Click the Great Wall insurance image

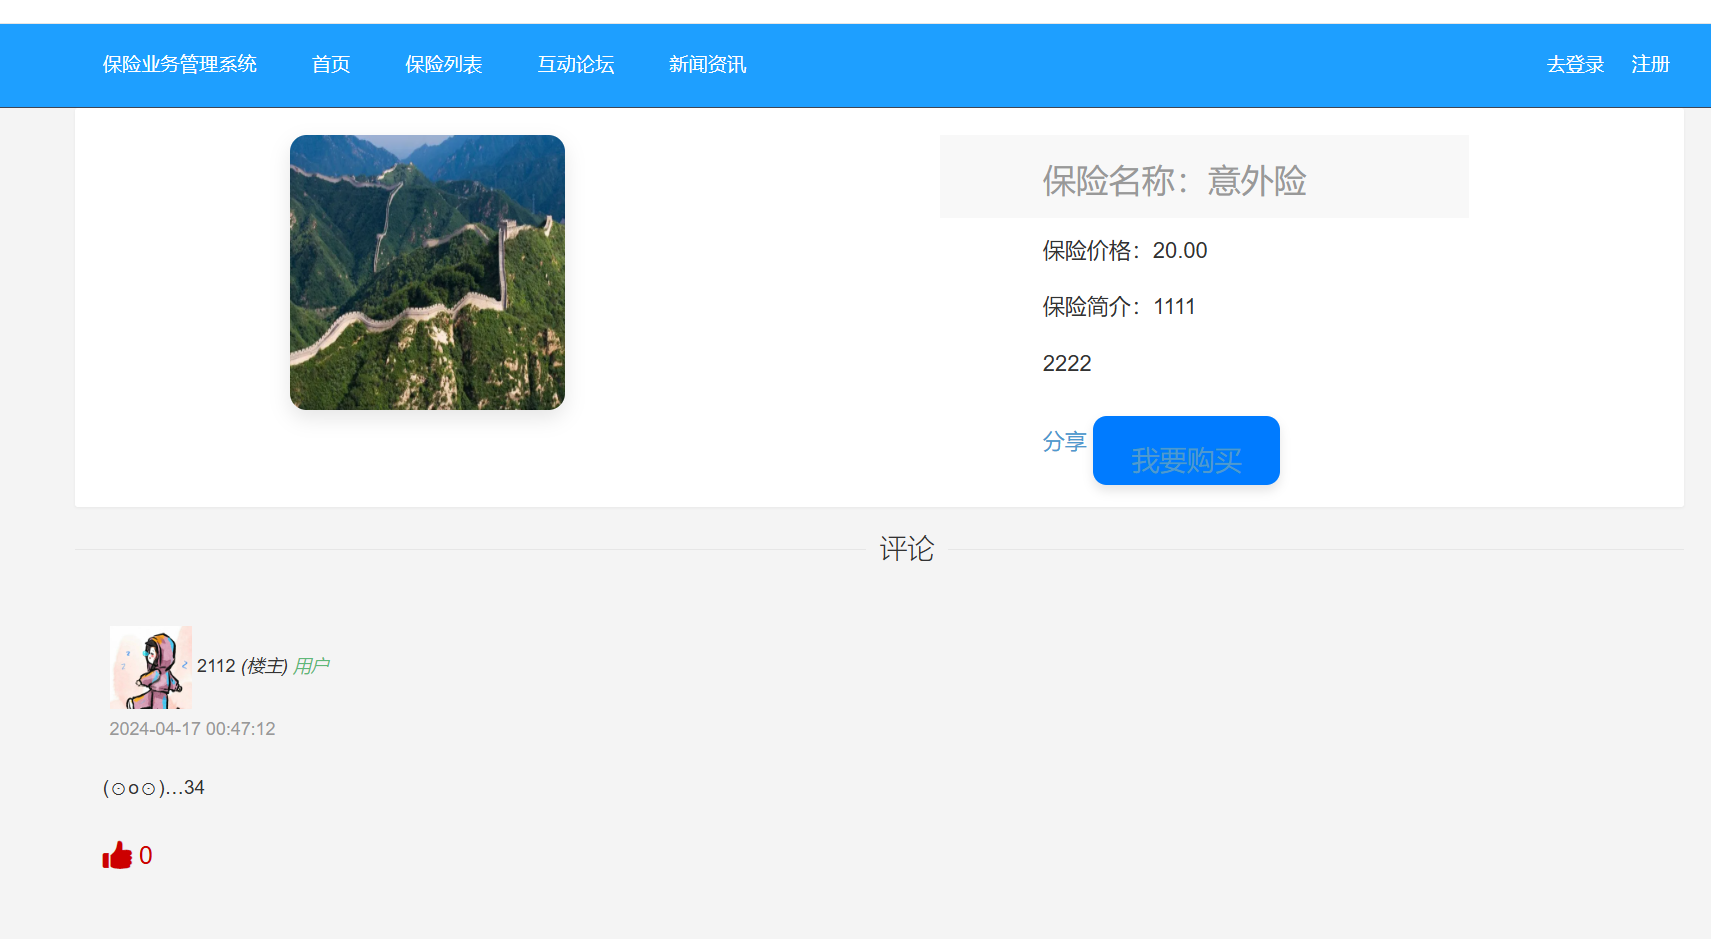pyautogui.click(x=427, y=272)
